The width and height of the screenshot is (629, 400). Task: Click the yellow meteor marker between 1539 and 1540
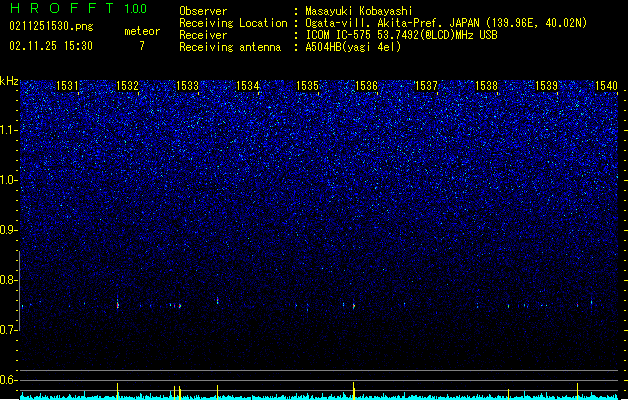coord(578,391)
